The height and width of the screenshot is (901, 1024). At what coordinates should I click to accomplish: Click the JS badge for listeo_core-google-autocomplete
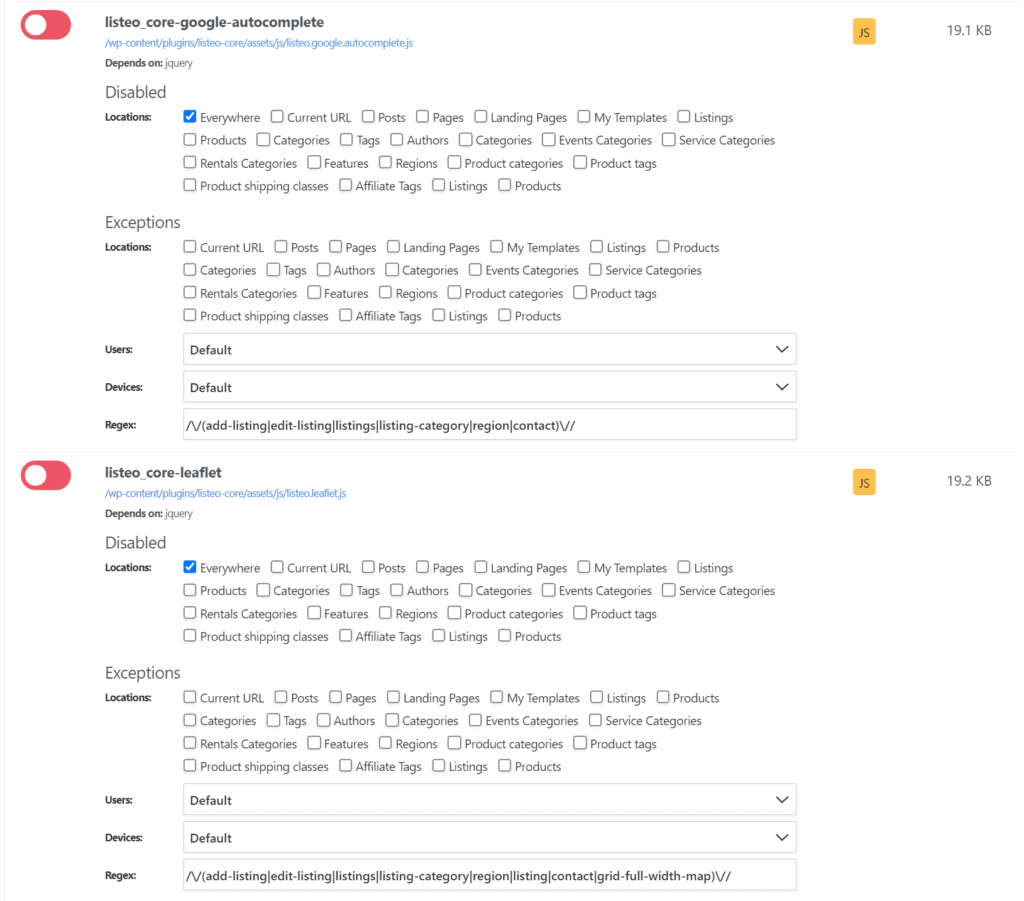[x=863, y=31]
